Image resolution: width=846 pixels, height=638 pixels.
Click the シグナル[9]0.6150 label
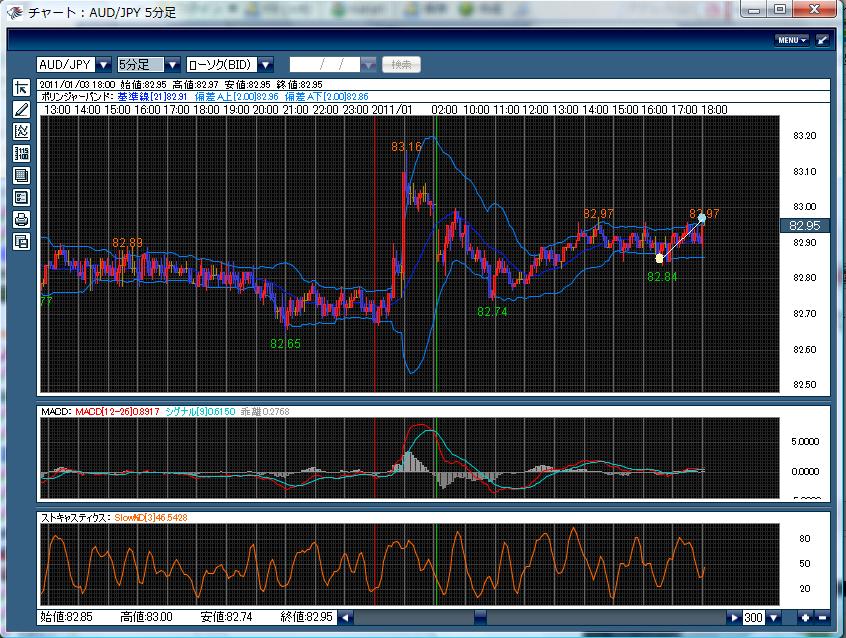pos(200,411)
